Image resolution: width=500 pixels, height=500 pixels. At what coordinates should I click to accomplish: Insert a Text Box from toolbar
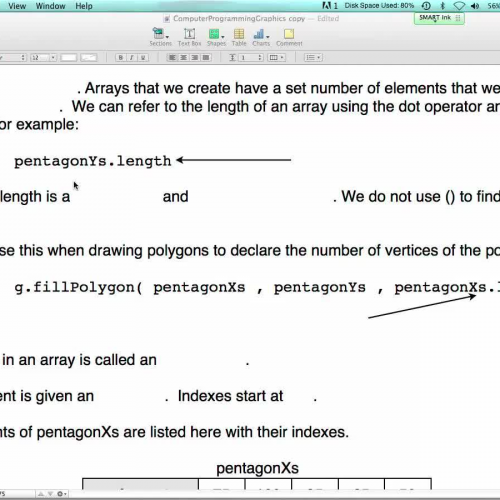tap(189, 37)
